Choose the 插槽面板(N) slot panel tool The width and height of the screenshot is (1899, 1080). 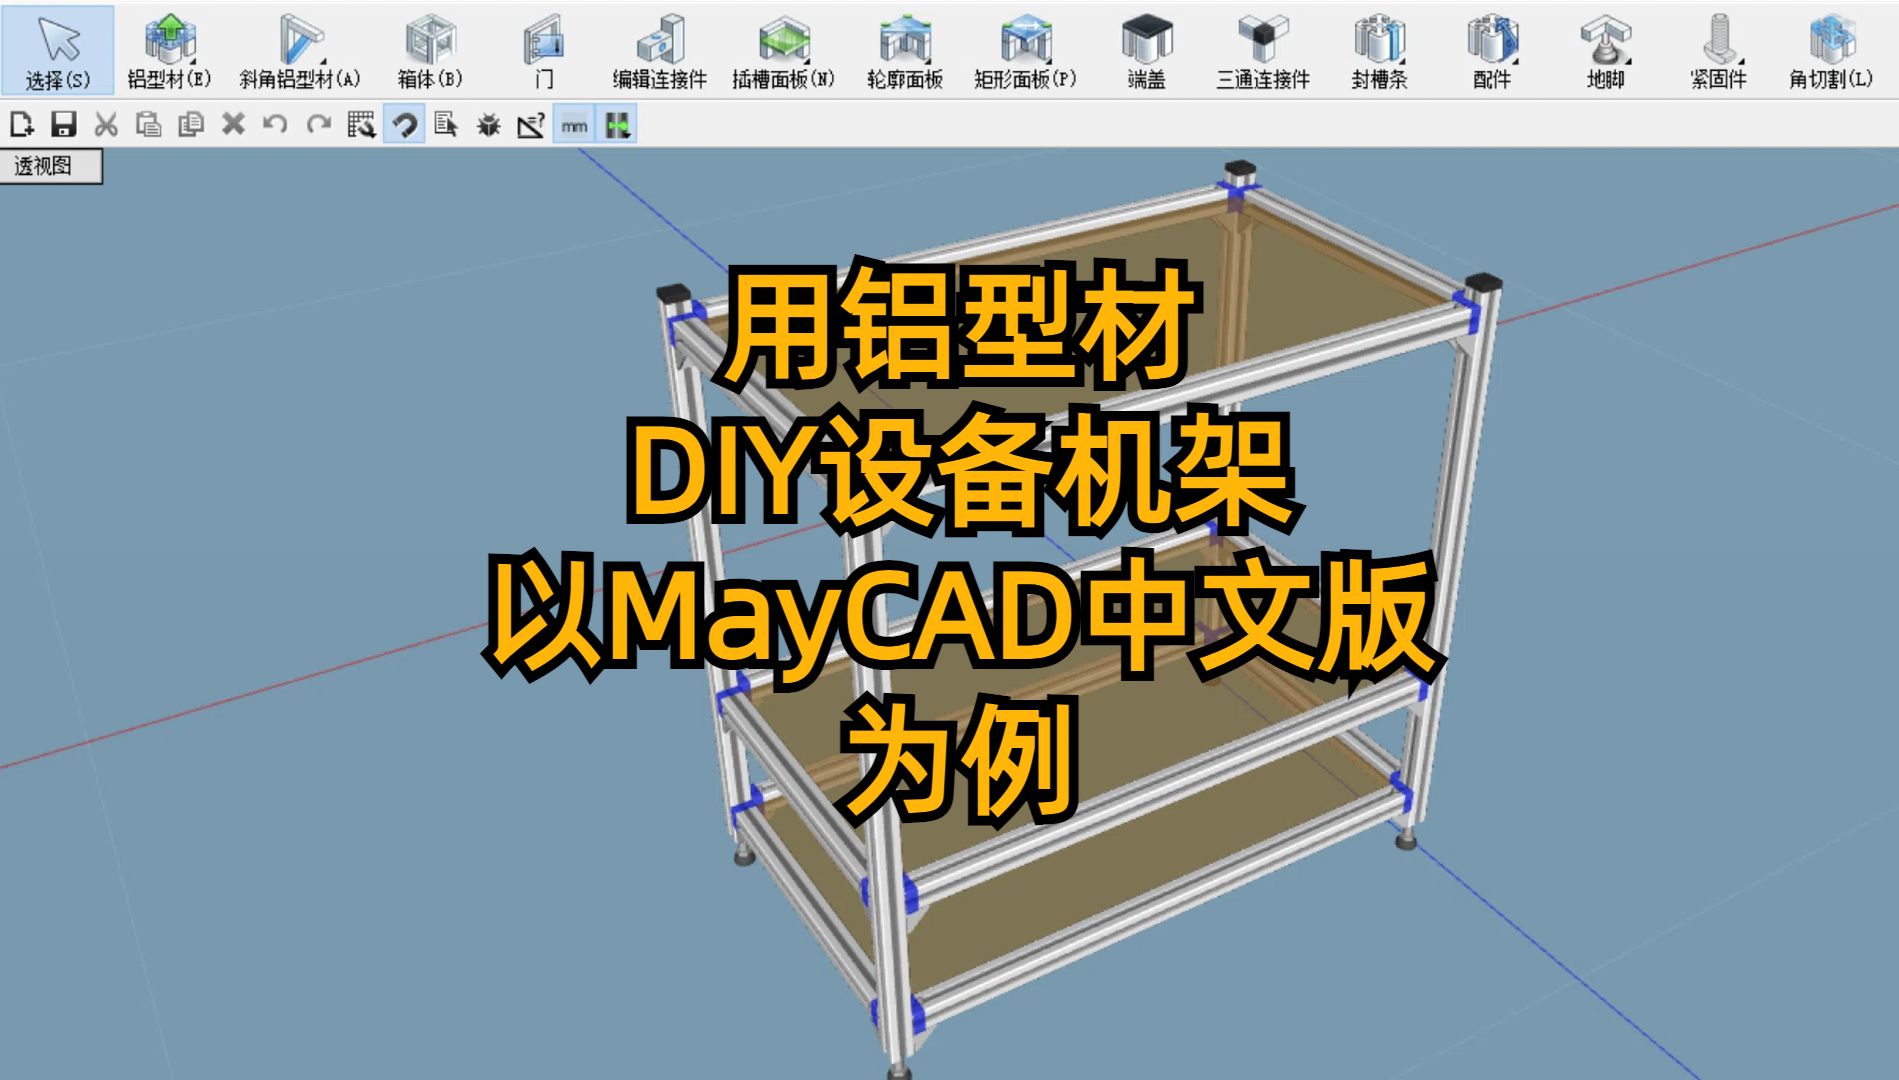(x=783, y=50)
